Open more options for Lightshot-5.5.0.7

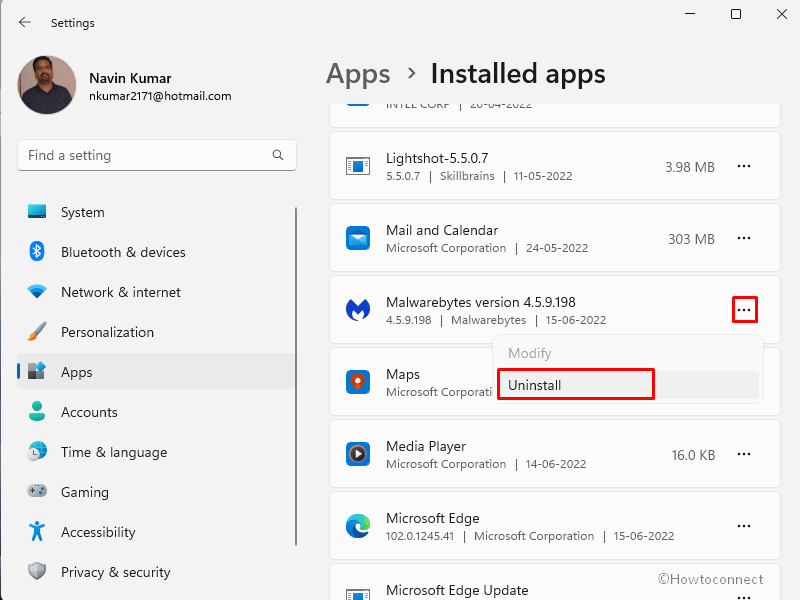click(x=744, y=166)
